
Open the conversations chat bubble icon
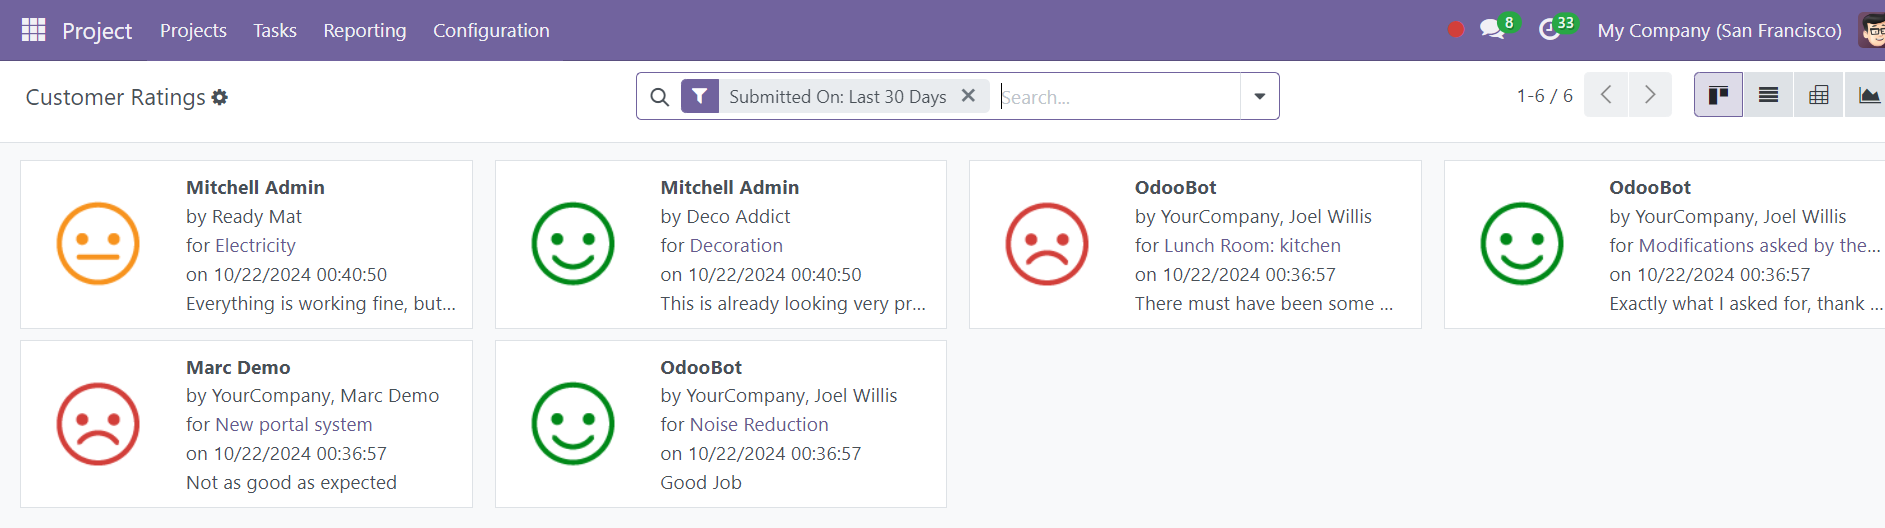tap(1492, 30)
